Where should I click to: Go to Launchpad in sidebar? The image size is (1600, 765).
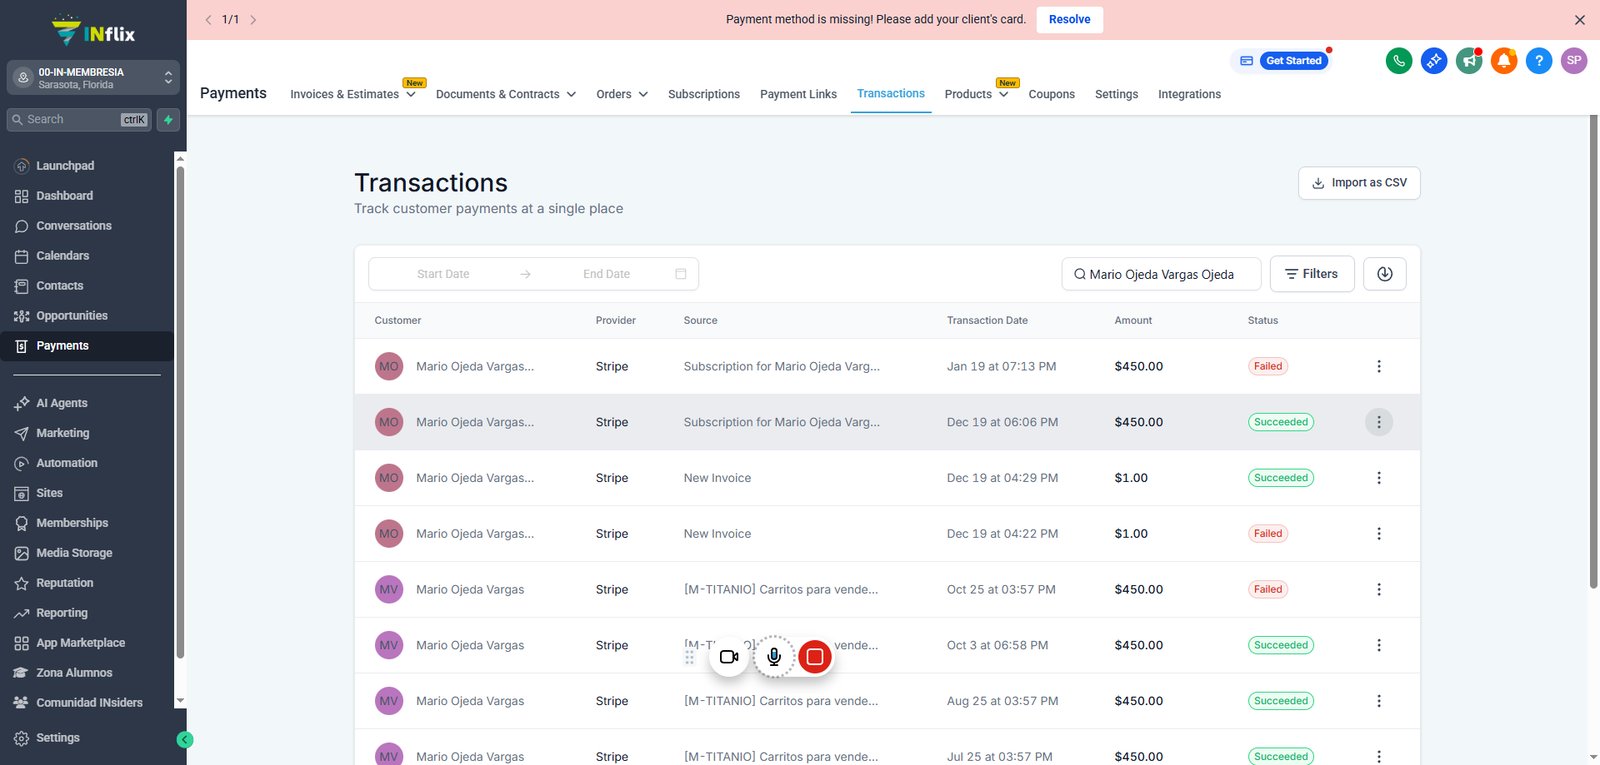coord(65,166)
